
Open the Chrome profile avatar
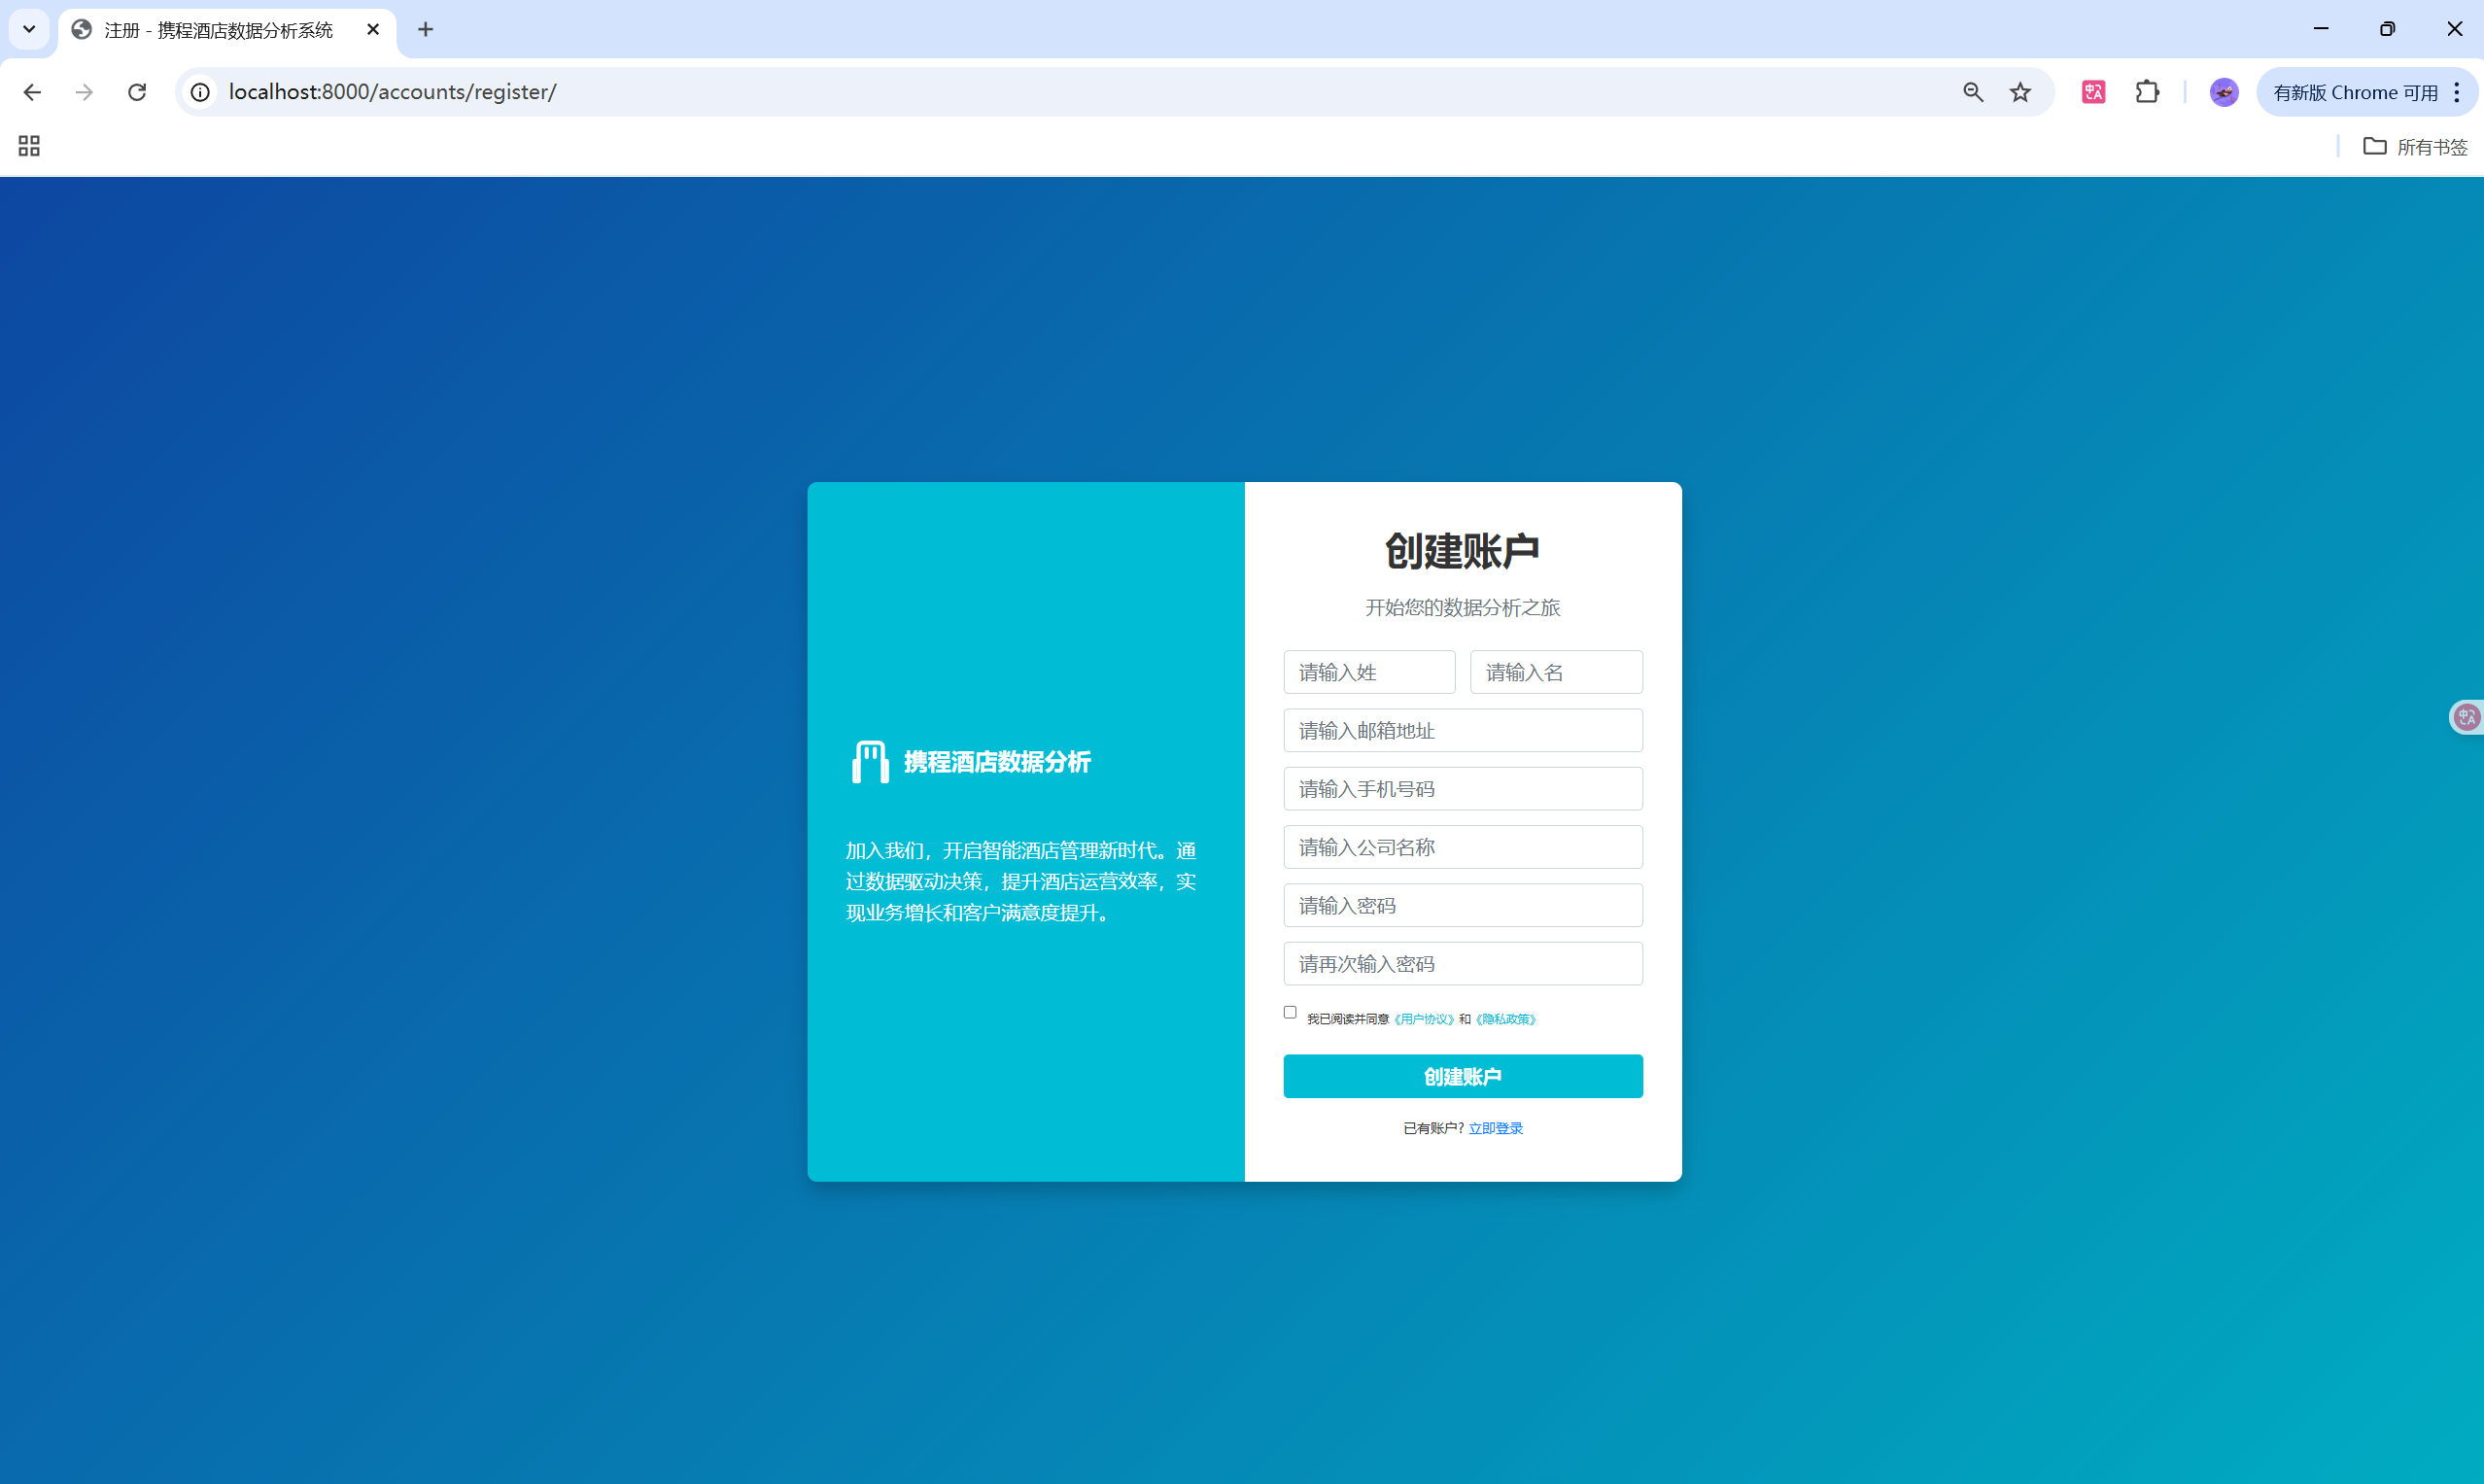2223,92
